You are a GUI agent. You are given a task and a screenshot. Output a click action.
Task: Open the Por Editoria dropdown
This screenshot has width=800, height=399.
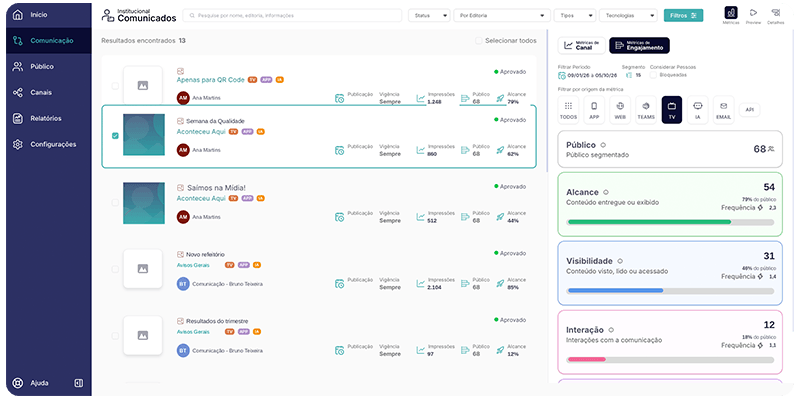(502, 15)
